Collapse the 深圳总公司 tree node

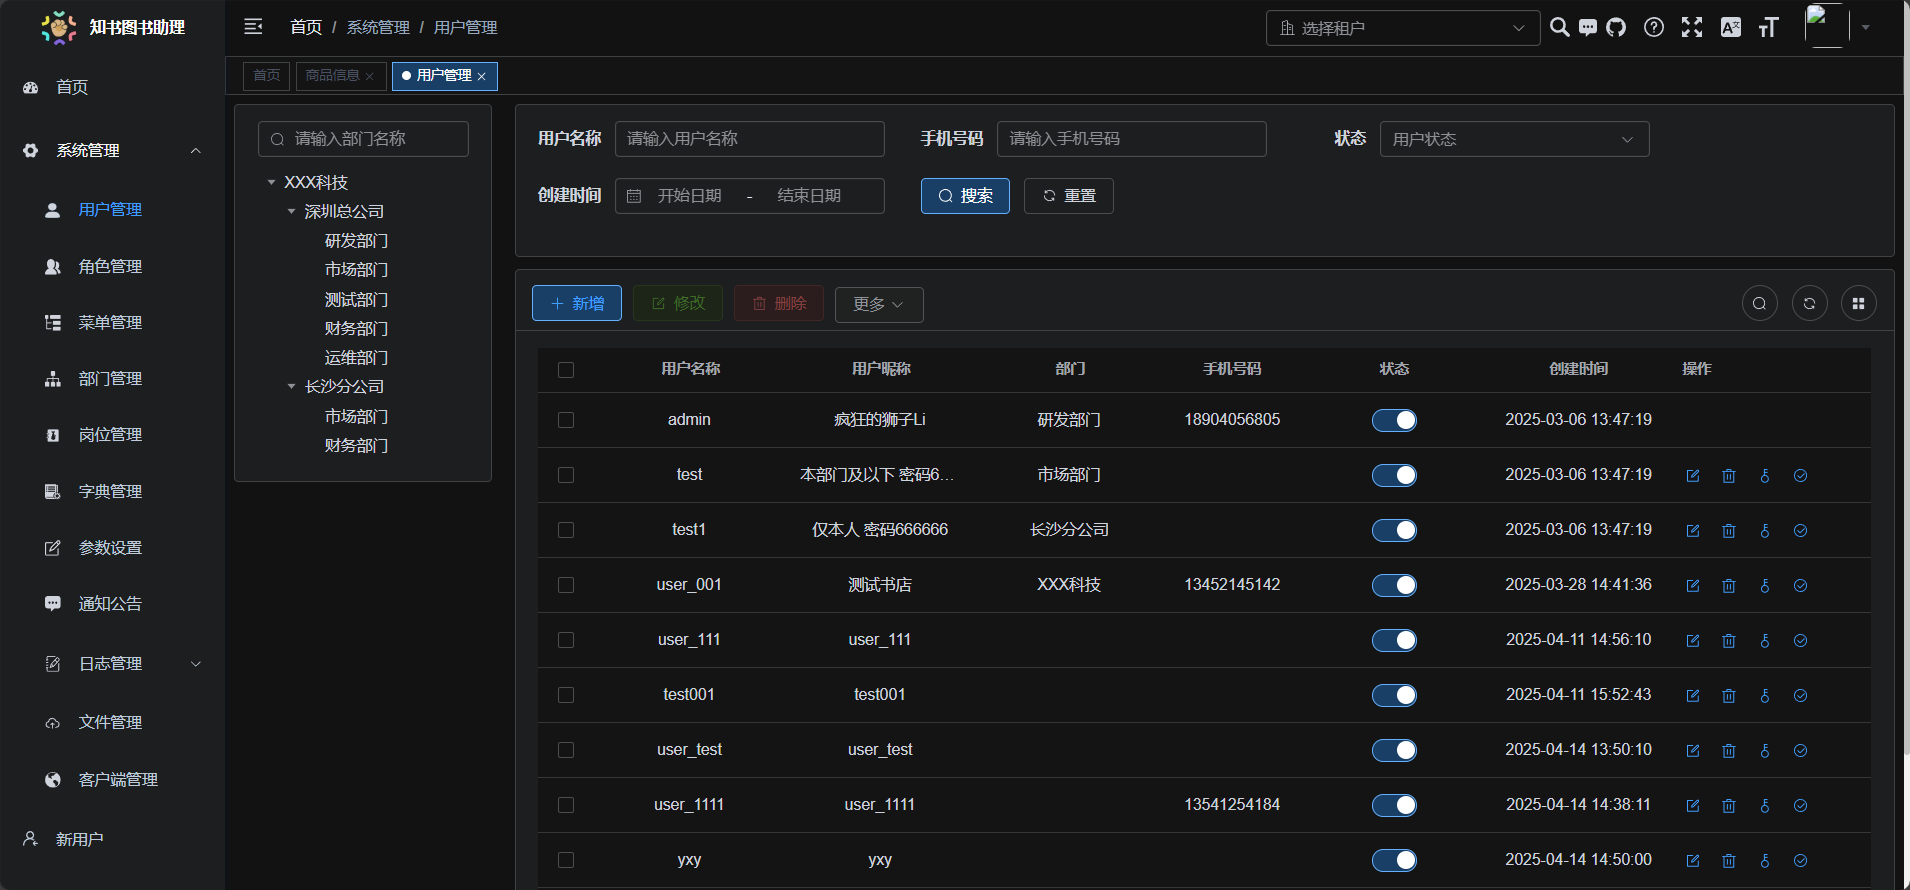pos(292,212)
